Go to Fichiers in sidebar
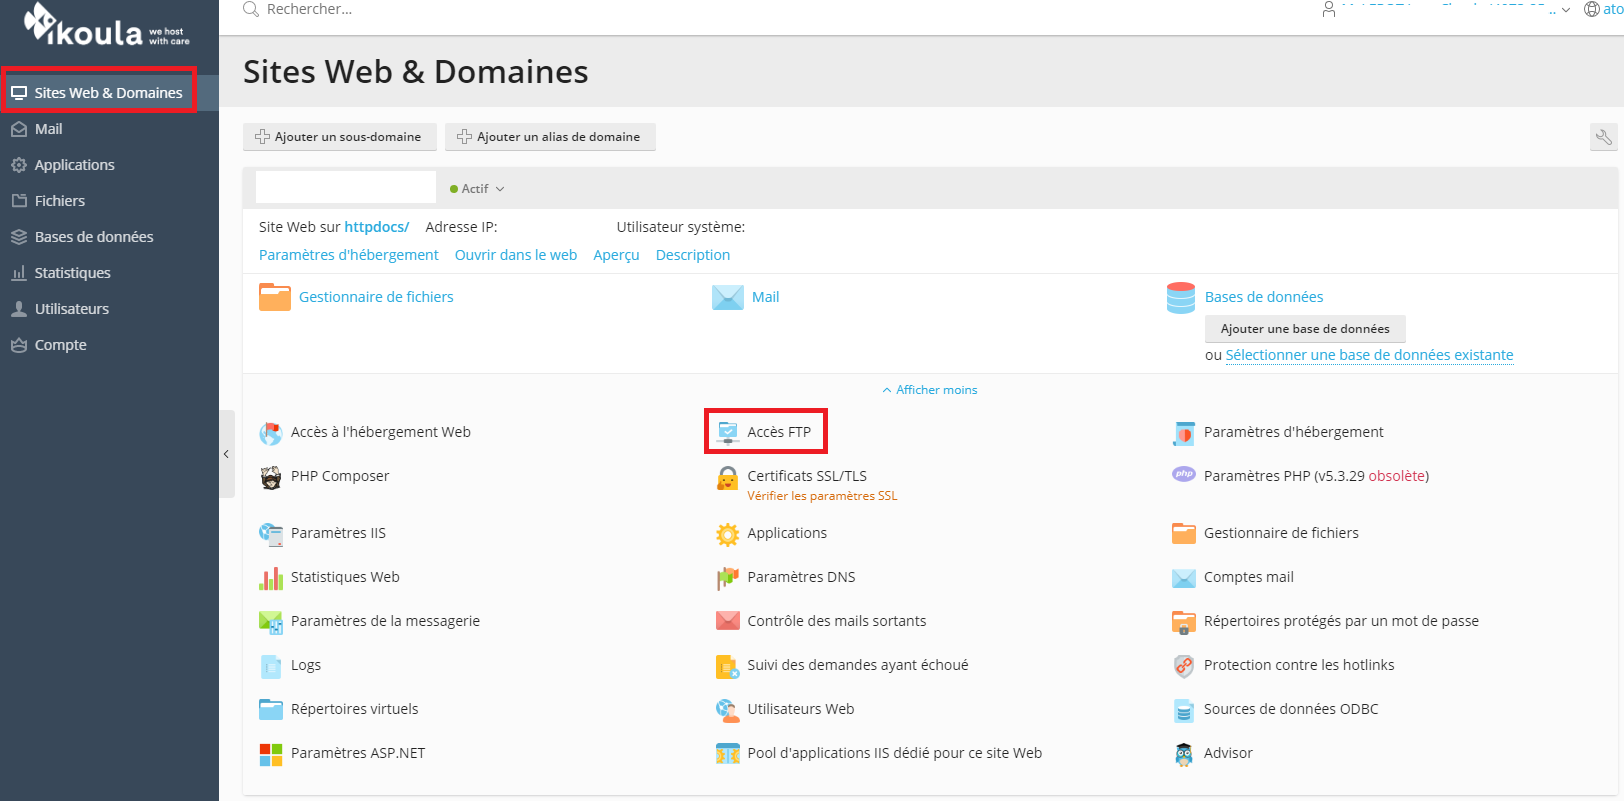Viewport: 1624px width, 801px height. pyautogui.click(x=109, y=201)
